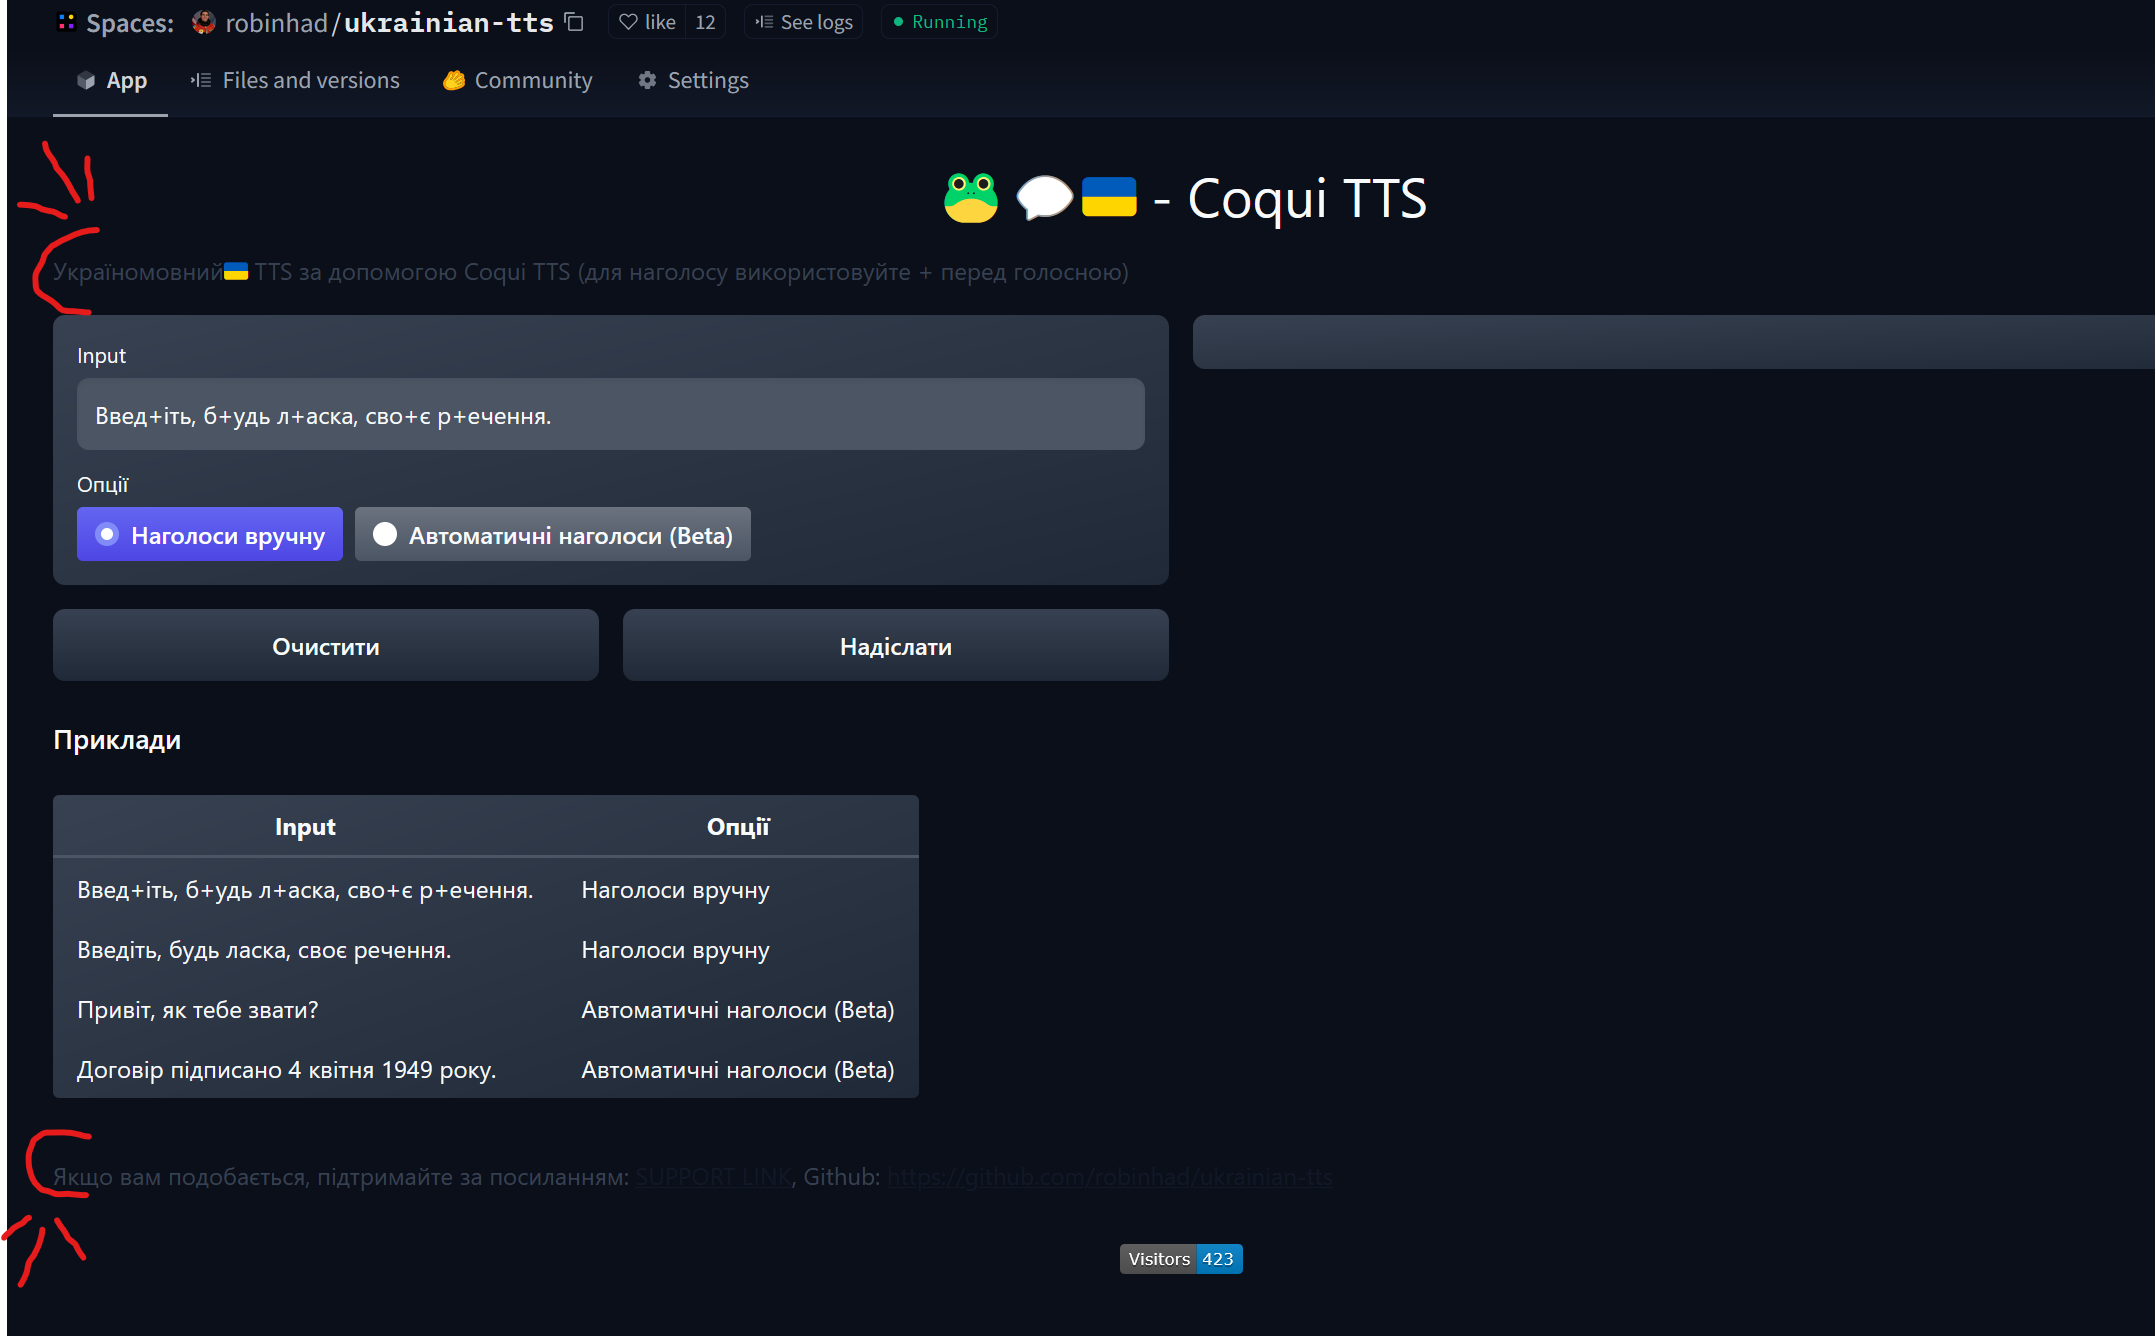2155x1336 pixels.
Task: Select the App tab
Action: click(111, 80)
